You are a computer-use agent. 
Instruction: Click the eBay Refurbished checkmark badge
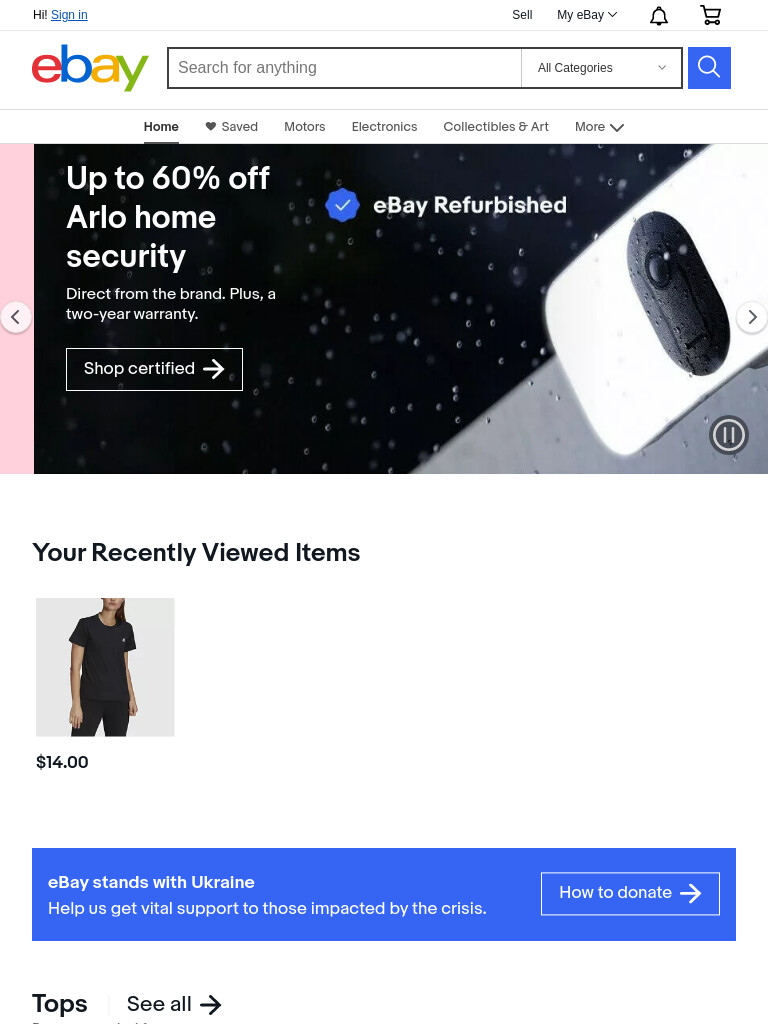pyautogui.click(x=342, y=205)
